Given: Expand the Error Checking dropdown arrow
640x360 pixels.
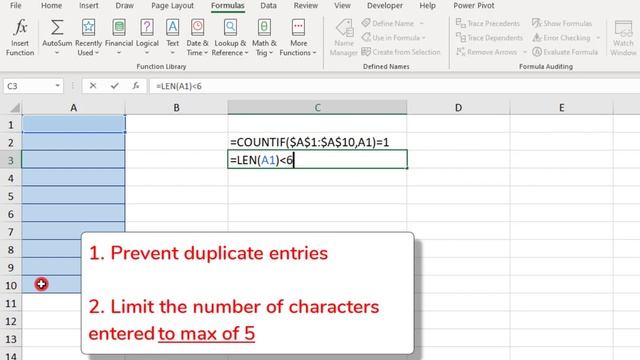Looking at the screenshot, I should (x=598, y=38).
